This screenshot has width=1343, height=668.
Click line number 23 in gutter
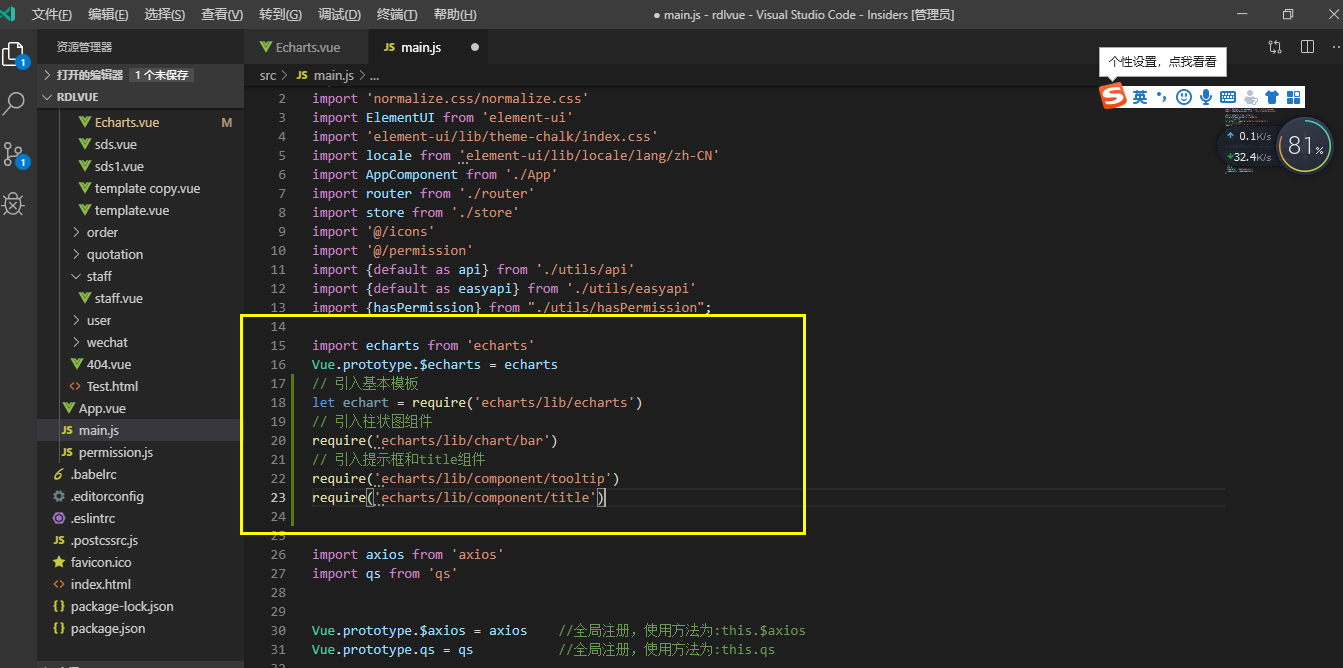pos(278,497)
